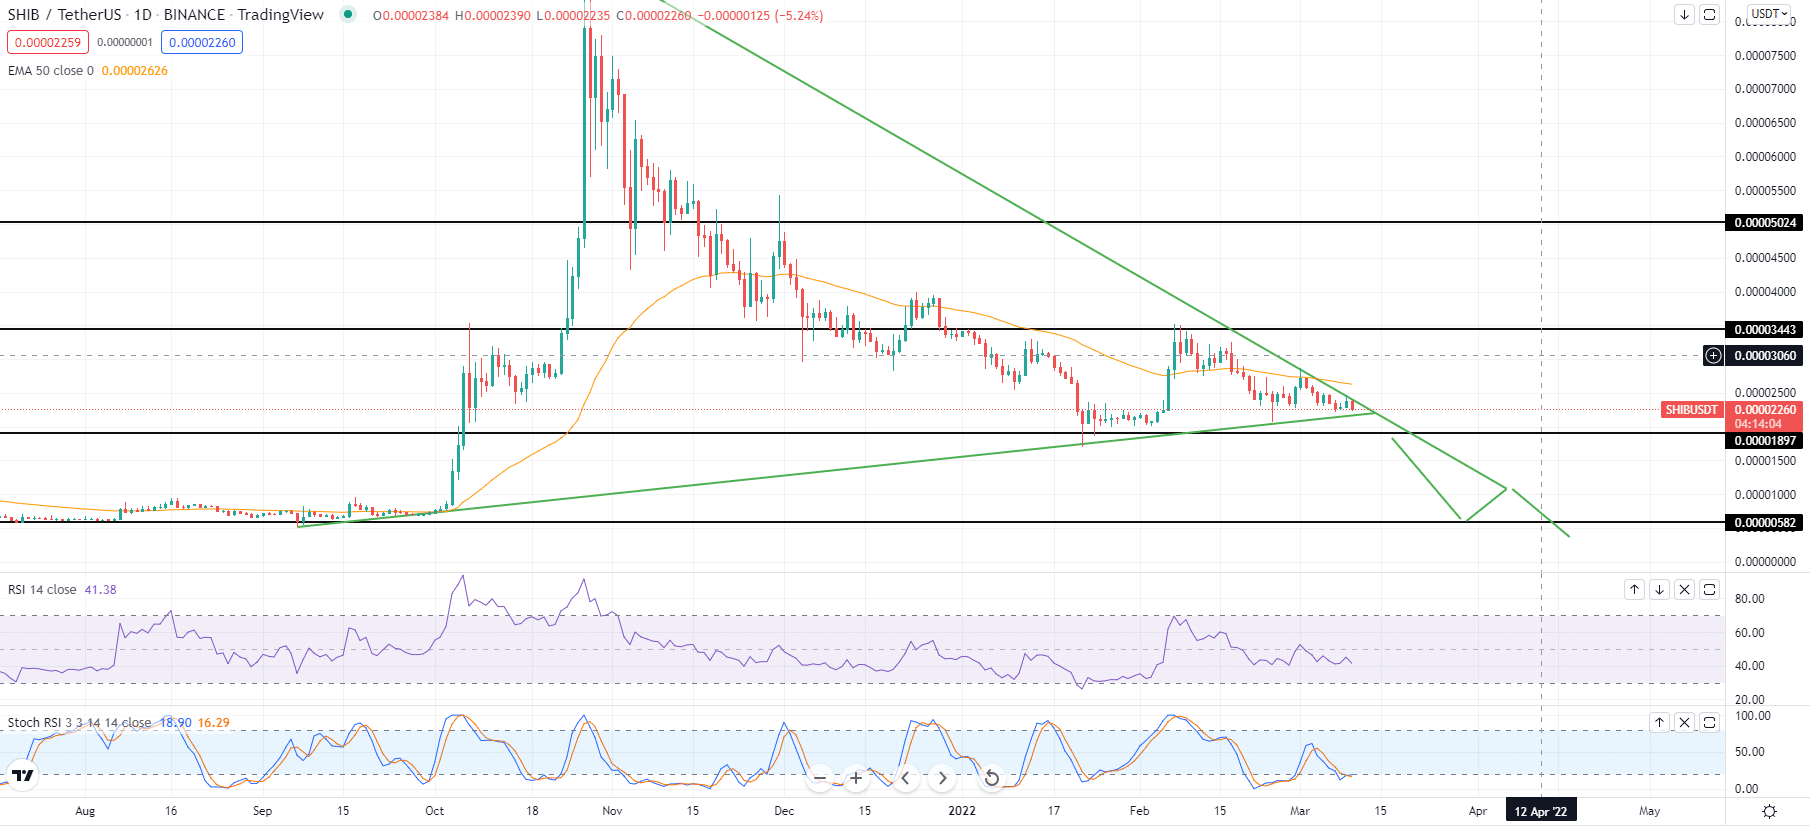Image resolution: width=1810 pixels, height=826 pixels.
Task: Click the 0.00003443 horizontal line price label
Action: click(1765, 330)
